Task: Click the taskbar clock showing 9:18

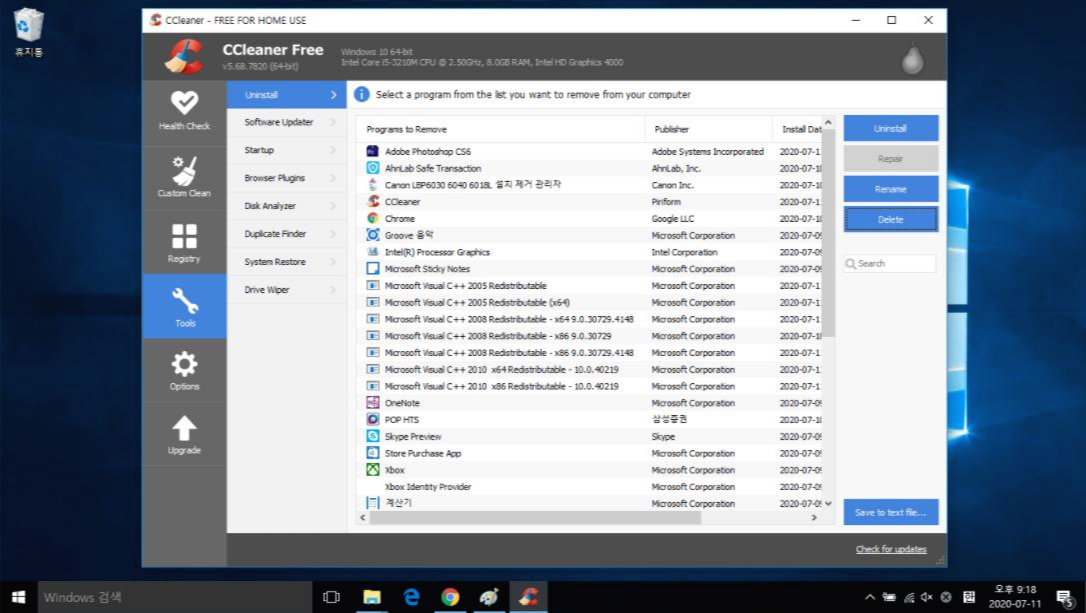Action: point(1015,596)
